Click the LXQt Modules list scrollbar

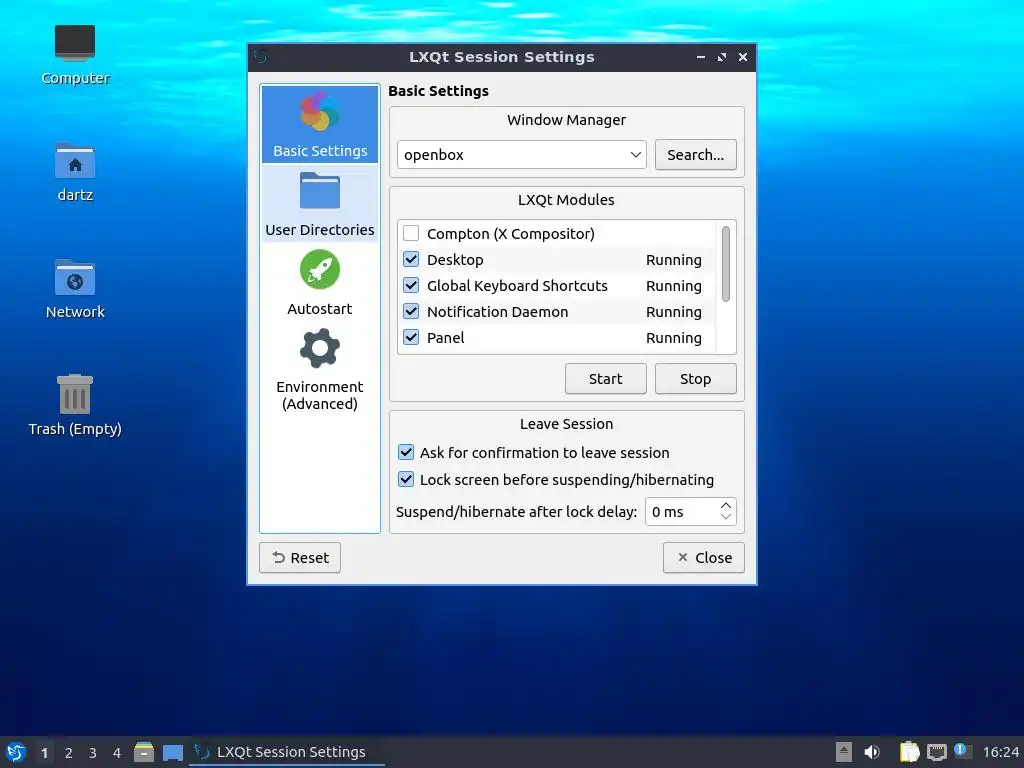pyautogui.click(x=726, y=264)
